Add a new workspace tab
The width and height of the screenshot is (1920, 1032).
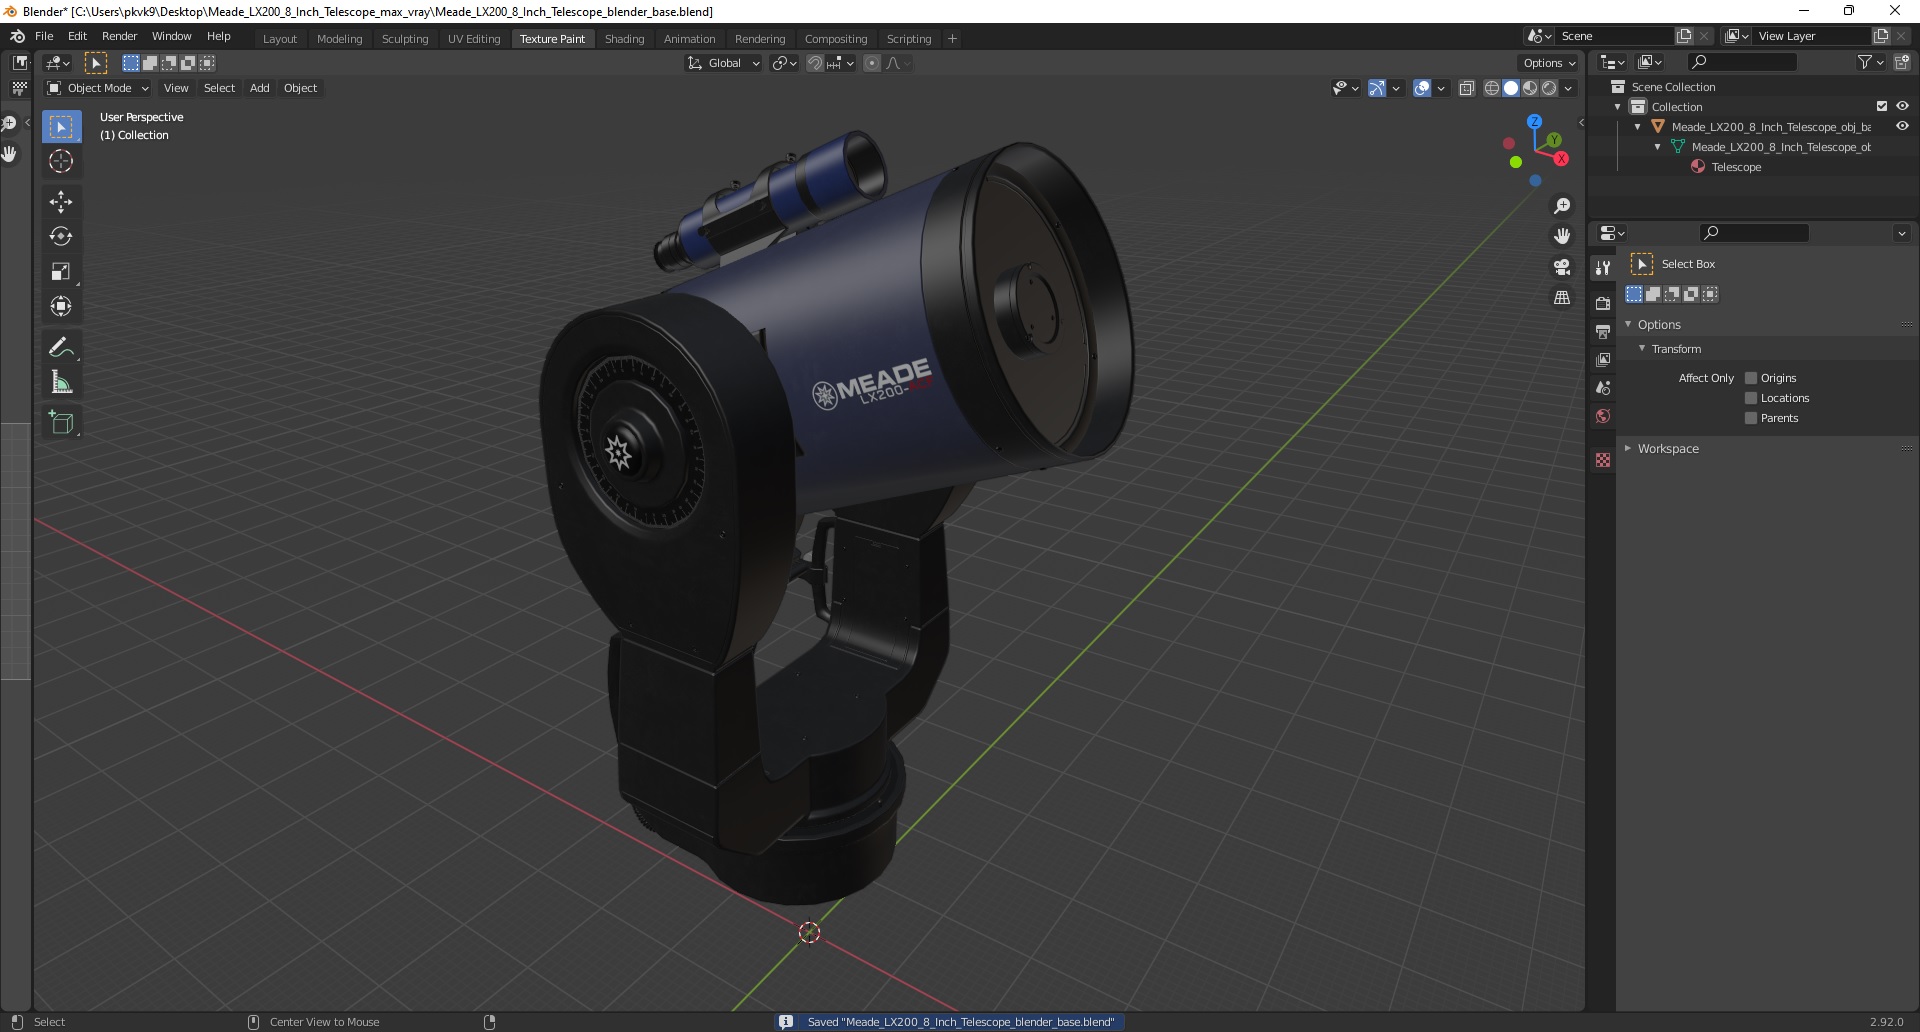(x=952, y=39)
